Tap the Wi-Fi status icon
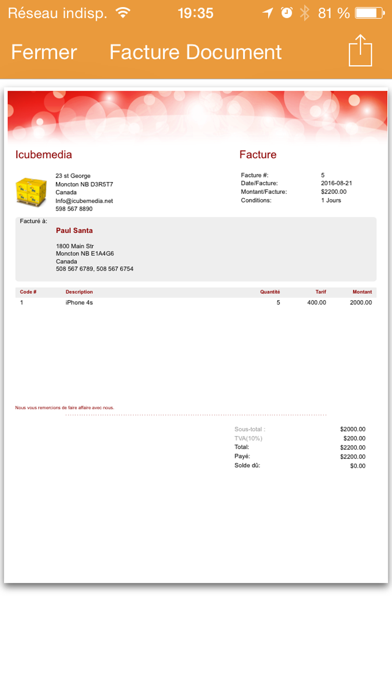392x696 pixels. (123, 12)
